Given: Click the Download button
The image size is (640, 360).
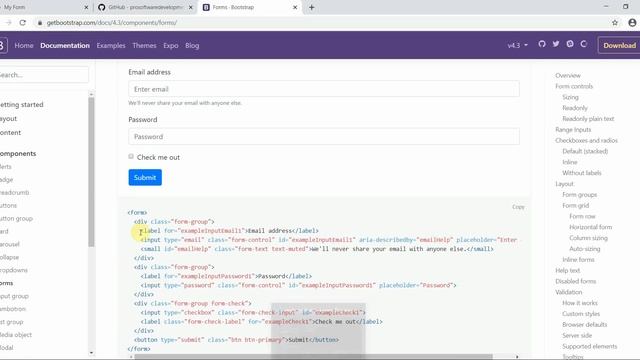Looking at the screenshot, I should (x=619, y=45).
